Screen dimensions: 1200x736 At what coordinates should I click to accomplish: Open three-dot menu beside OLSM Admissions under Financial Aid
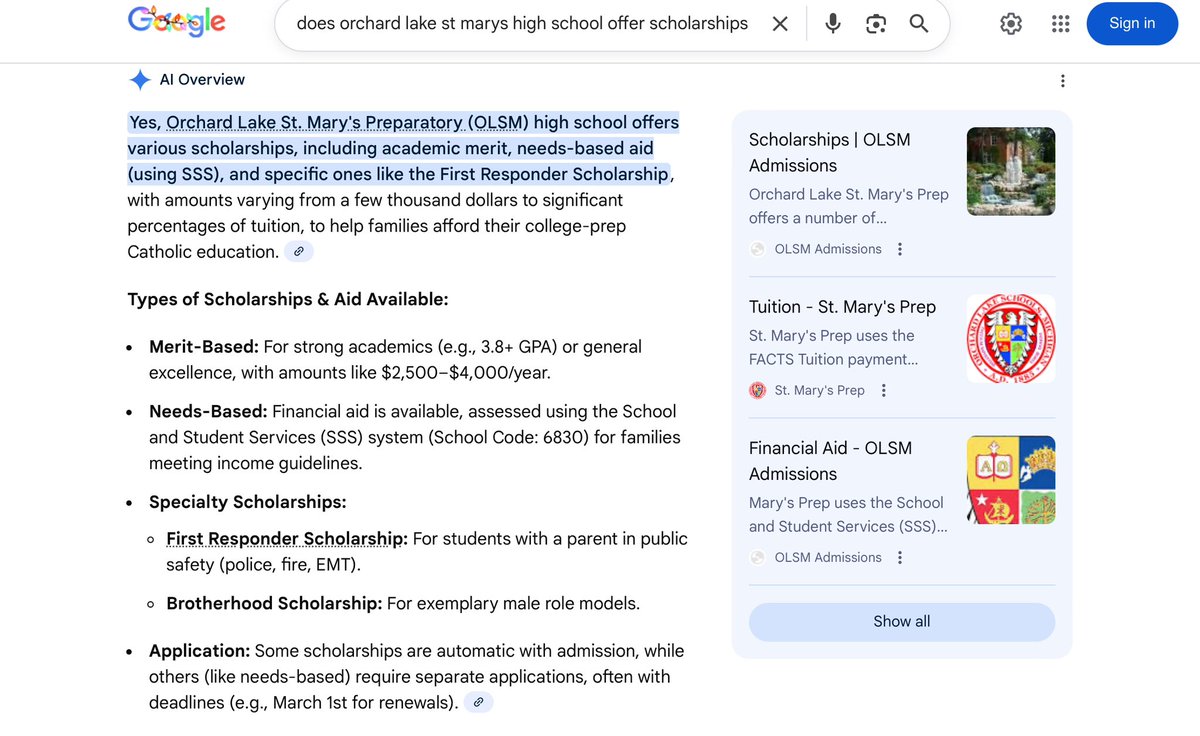[900, 557]
